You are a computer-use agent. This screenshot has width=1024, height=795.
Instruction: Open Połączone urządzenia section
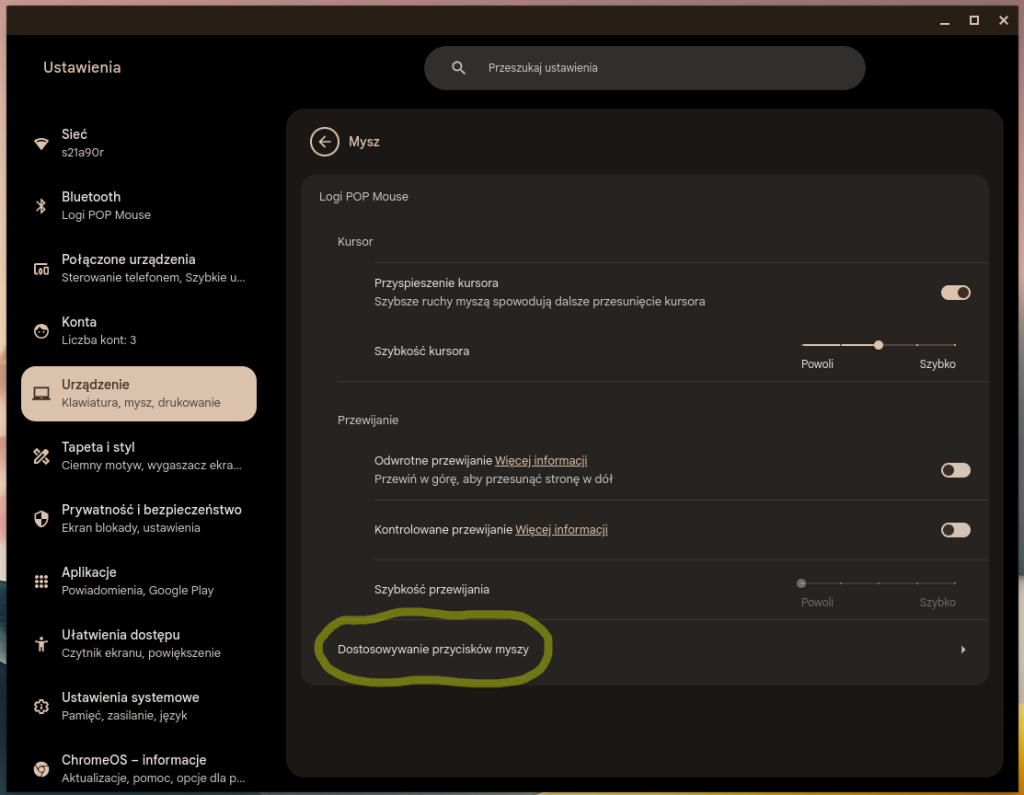(x=138, y=268)
